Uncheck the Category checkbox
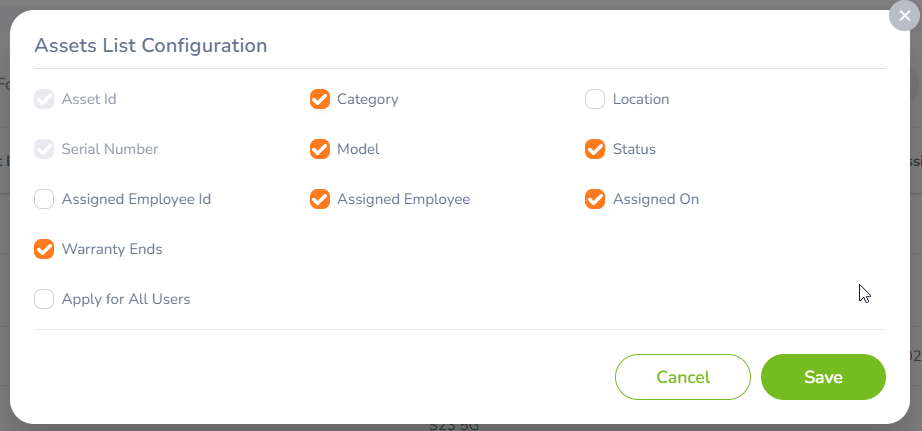The width and height of the screenshot is (922, 431). pyautogui.click(x=320, y=99)
